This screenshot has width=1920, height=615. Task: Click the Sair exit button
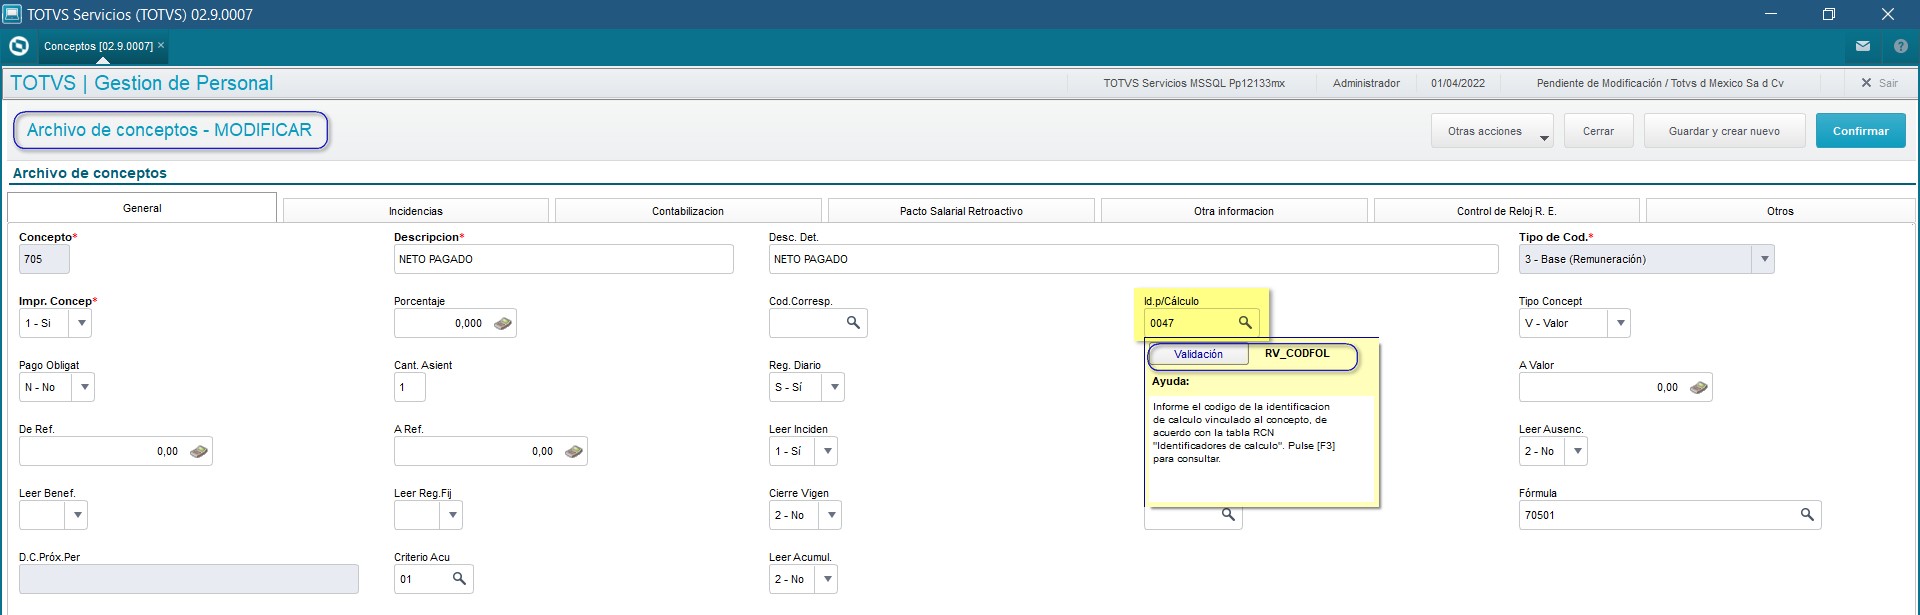pyautogui.click(x=1879, y=83)
